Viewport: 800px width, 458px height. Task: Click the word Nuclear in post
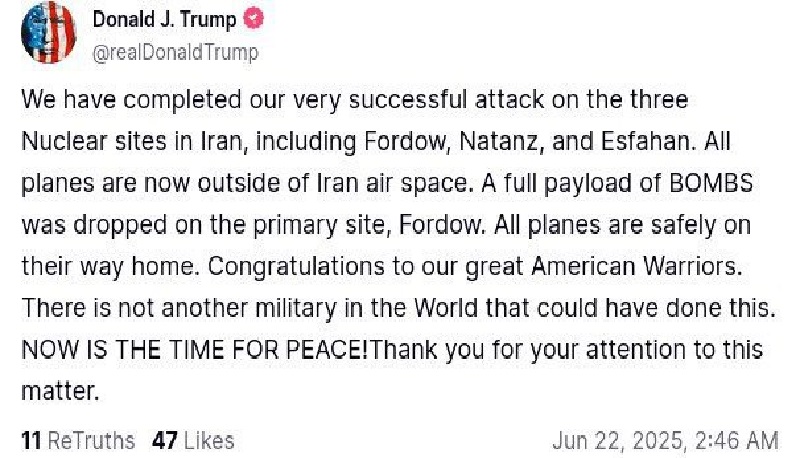pos(65,142)
